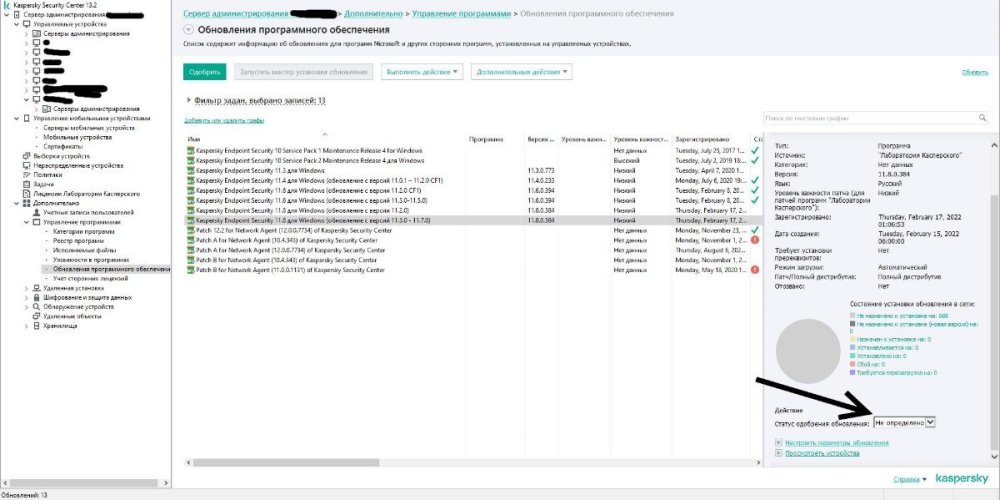This screenshot has width=1000, height=500.
Task: Click the Хранилища storage icon
Action: click(36, 326)
